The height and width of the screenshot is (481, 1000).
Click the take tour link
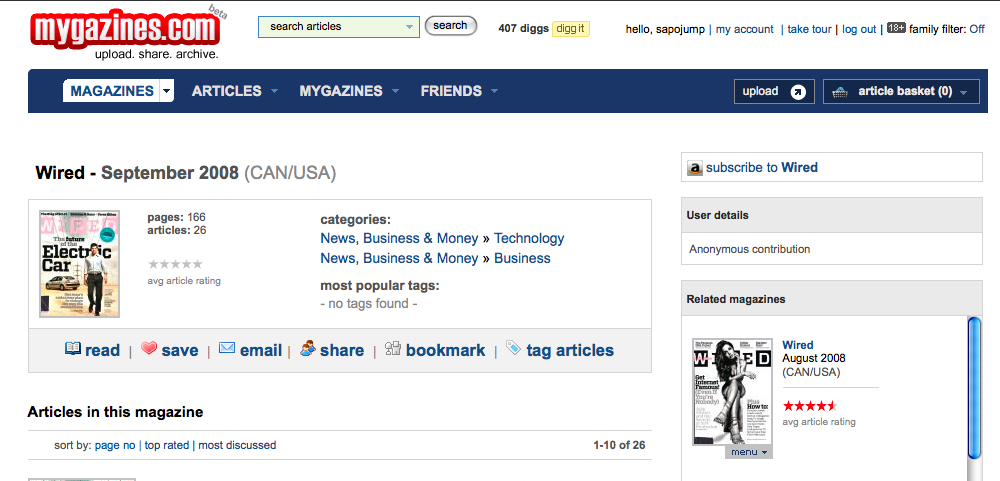point(809,29)
